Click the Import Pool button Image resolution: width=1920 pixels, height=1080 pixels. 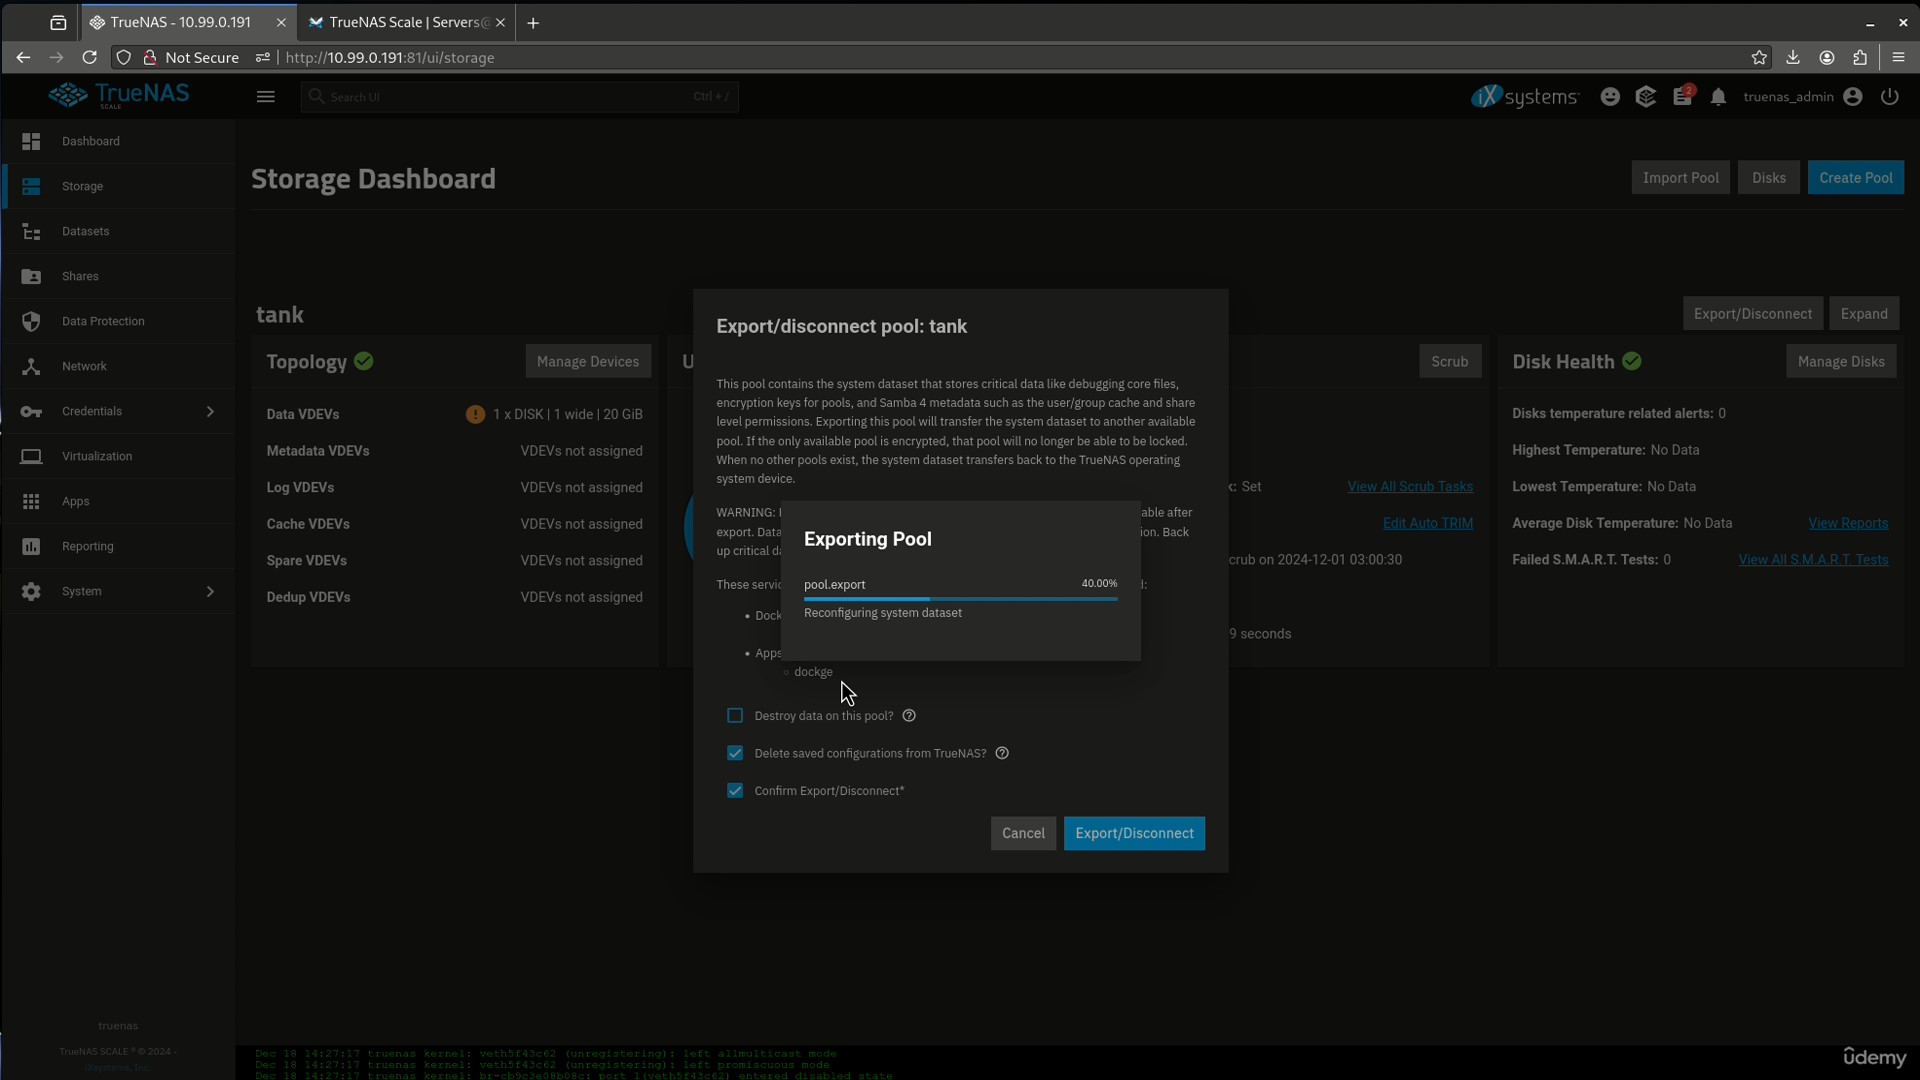tap(1680, 178)
